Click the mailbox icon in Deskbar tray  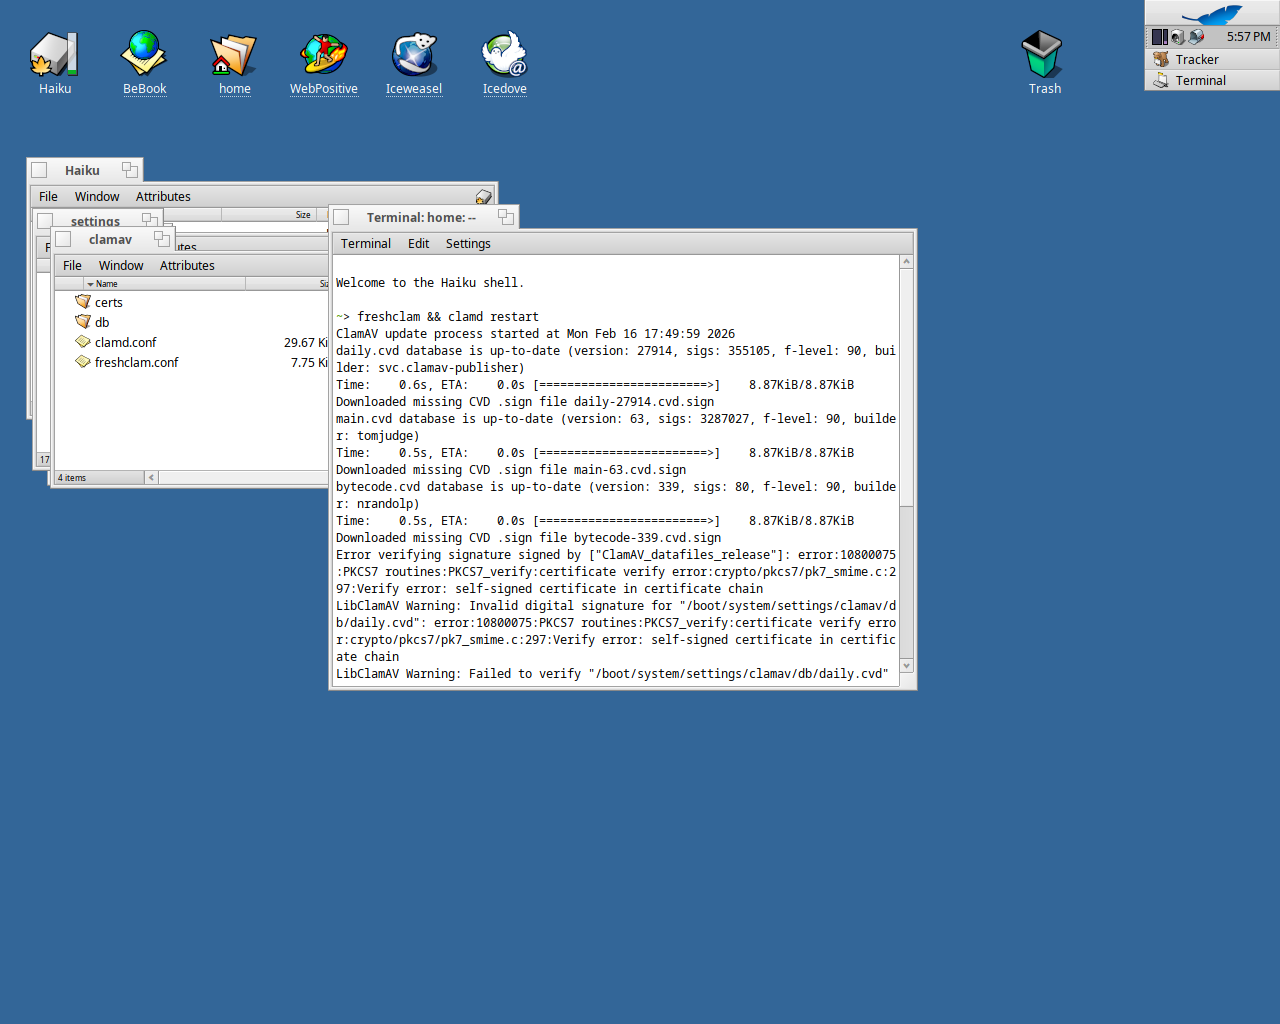1196,37
